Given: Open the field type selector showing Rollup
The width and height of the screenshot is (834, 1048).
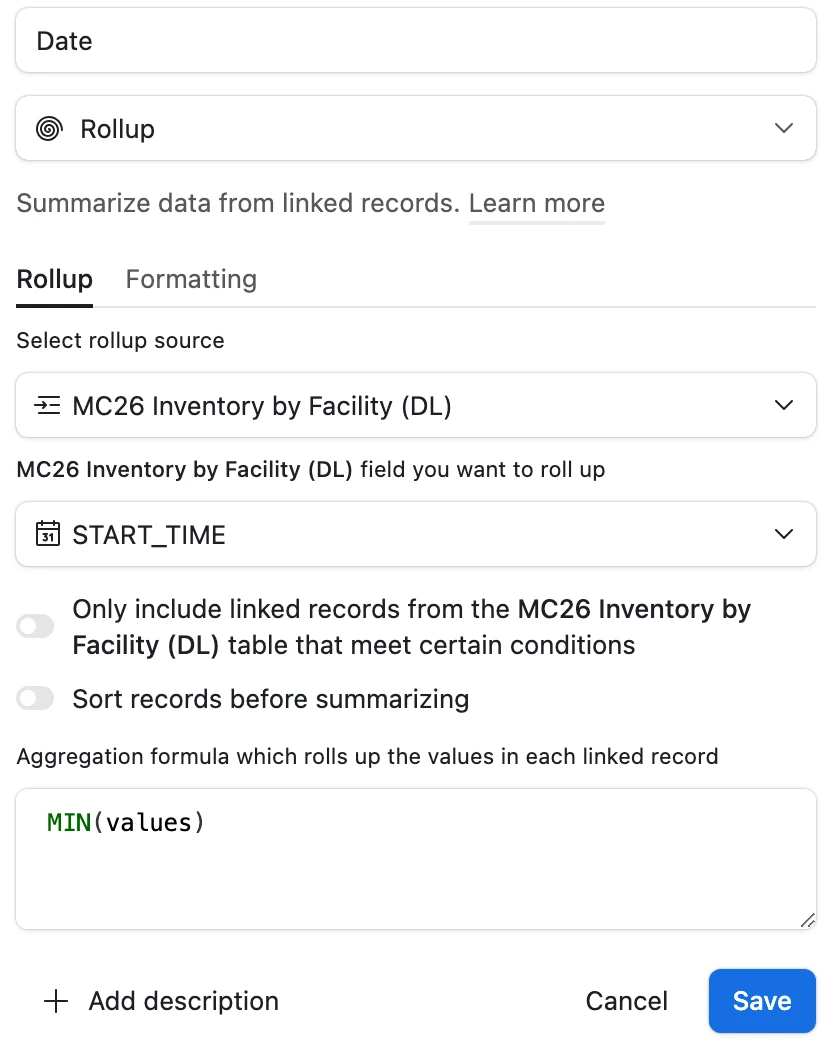Looking at the screenshot, I should coord(416,128).
